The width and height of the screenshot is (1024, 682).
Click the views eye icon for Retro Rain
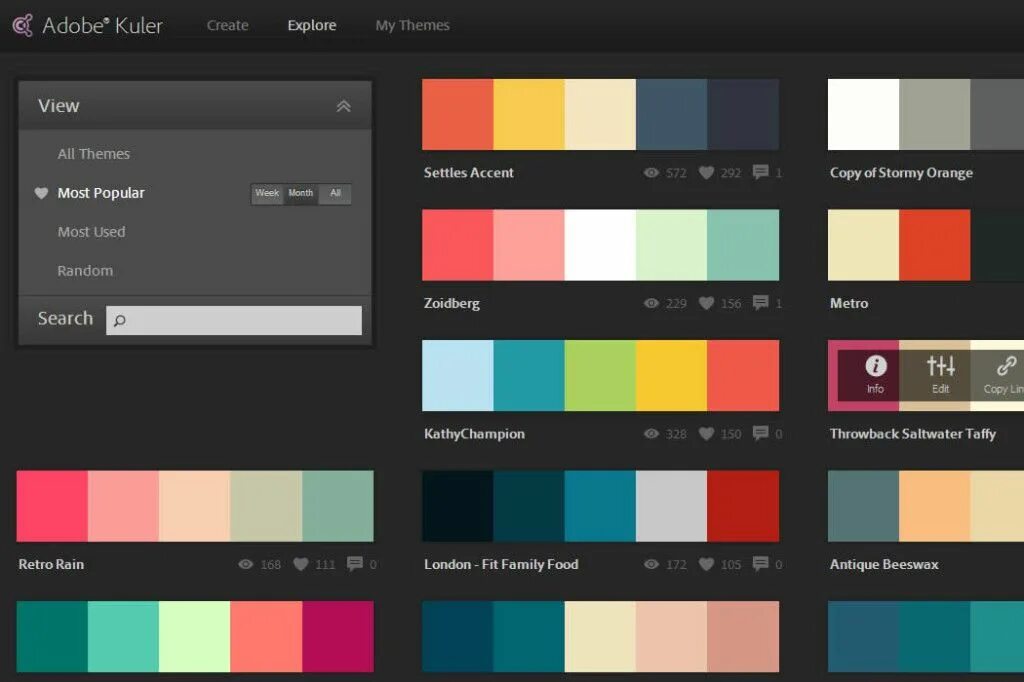pos(246,564)
